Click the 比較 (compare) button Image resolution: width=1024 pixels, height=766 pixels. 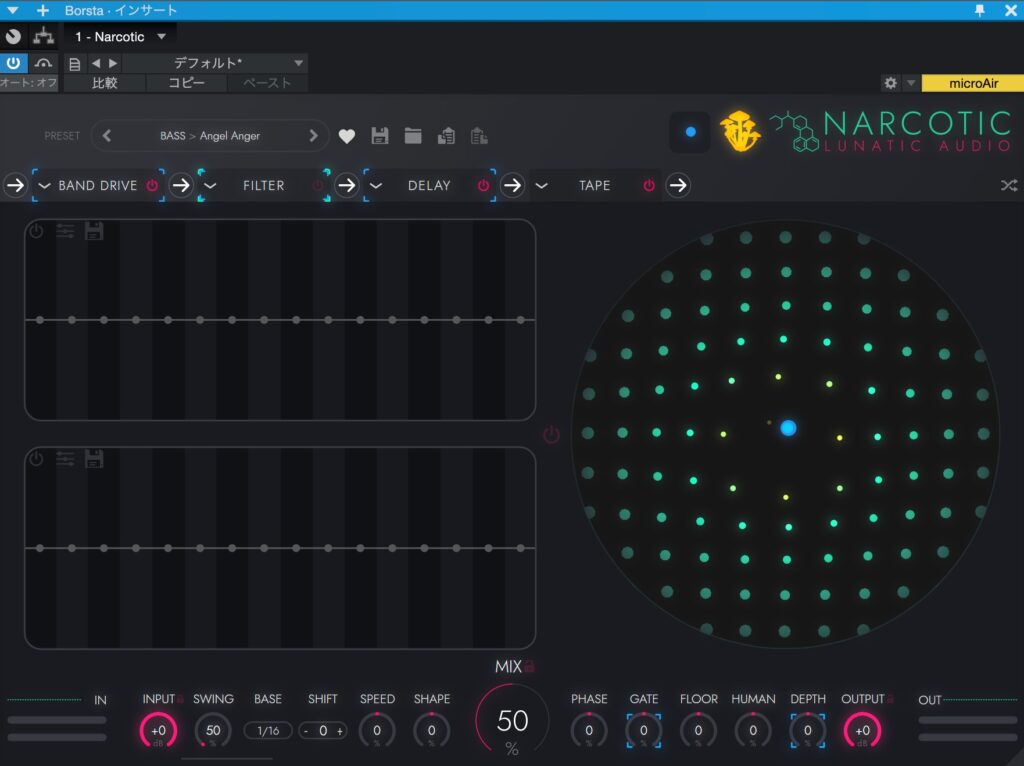pyautogui.click(x=105, y=83)
